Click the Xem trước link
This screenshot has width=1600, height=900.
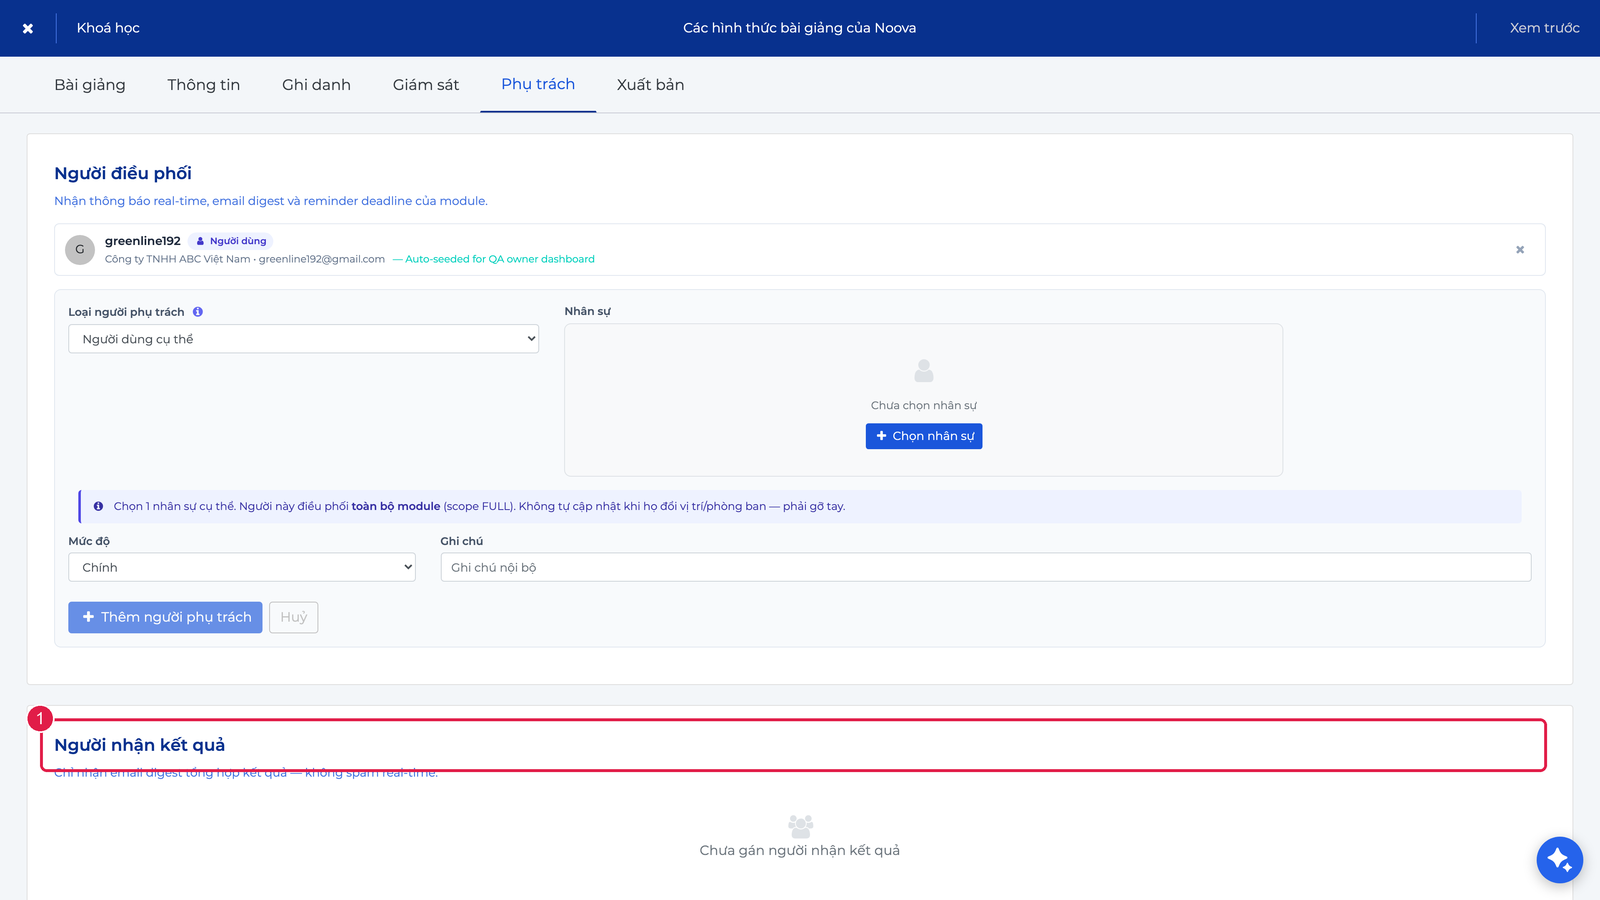point(1545,28)
